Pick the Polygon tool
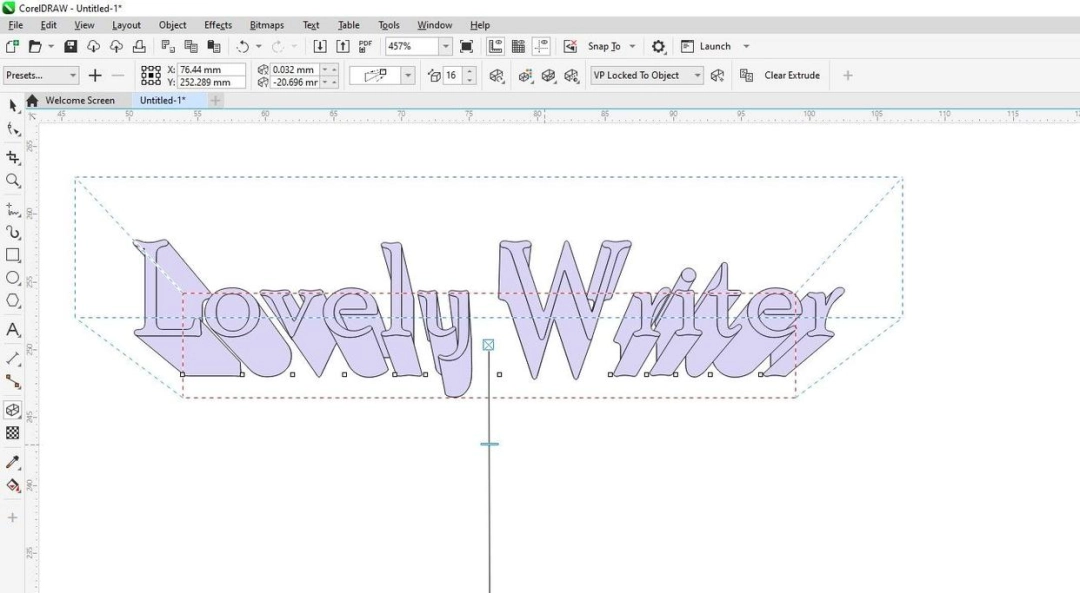This screenshot has width=1080, height=593. (x=12, y=301)
